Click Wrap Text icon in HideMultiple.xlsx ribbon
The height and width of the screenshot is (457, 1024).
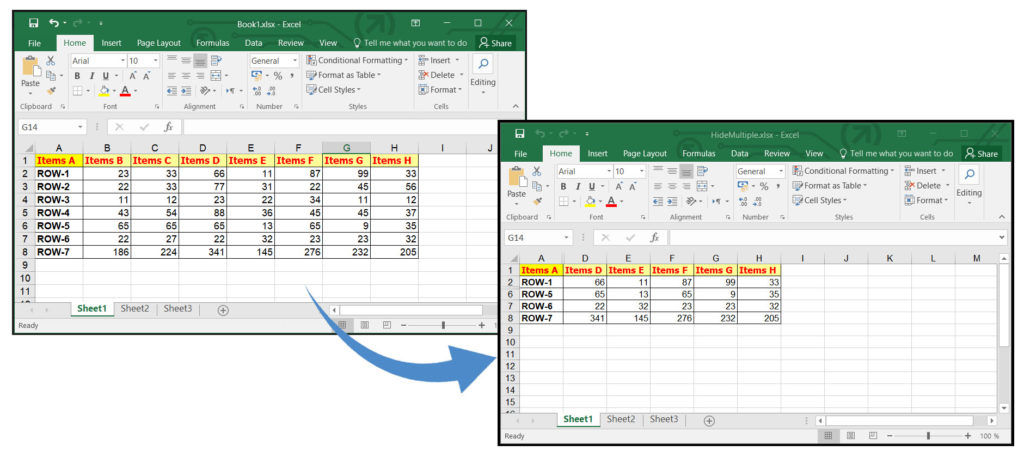pyautogui.click(x=703, y=171)
